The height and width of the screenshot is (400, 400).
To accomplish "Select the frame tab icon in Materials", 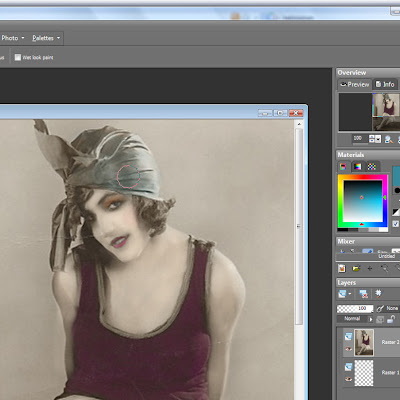I will pos(343,166).
